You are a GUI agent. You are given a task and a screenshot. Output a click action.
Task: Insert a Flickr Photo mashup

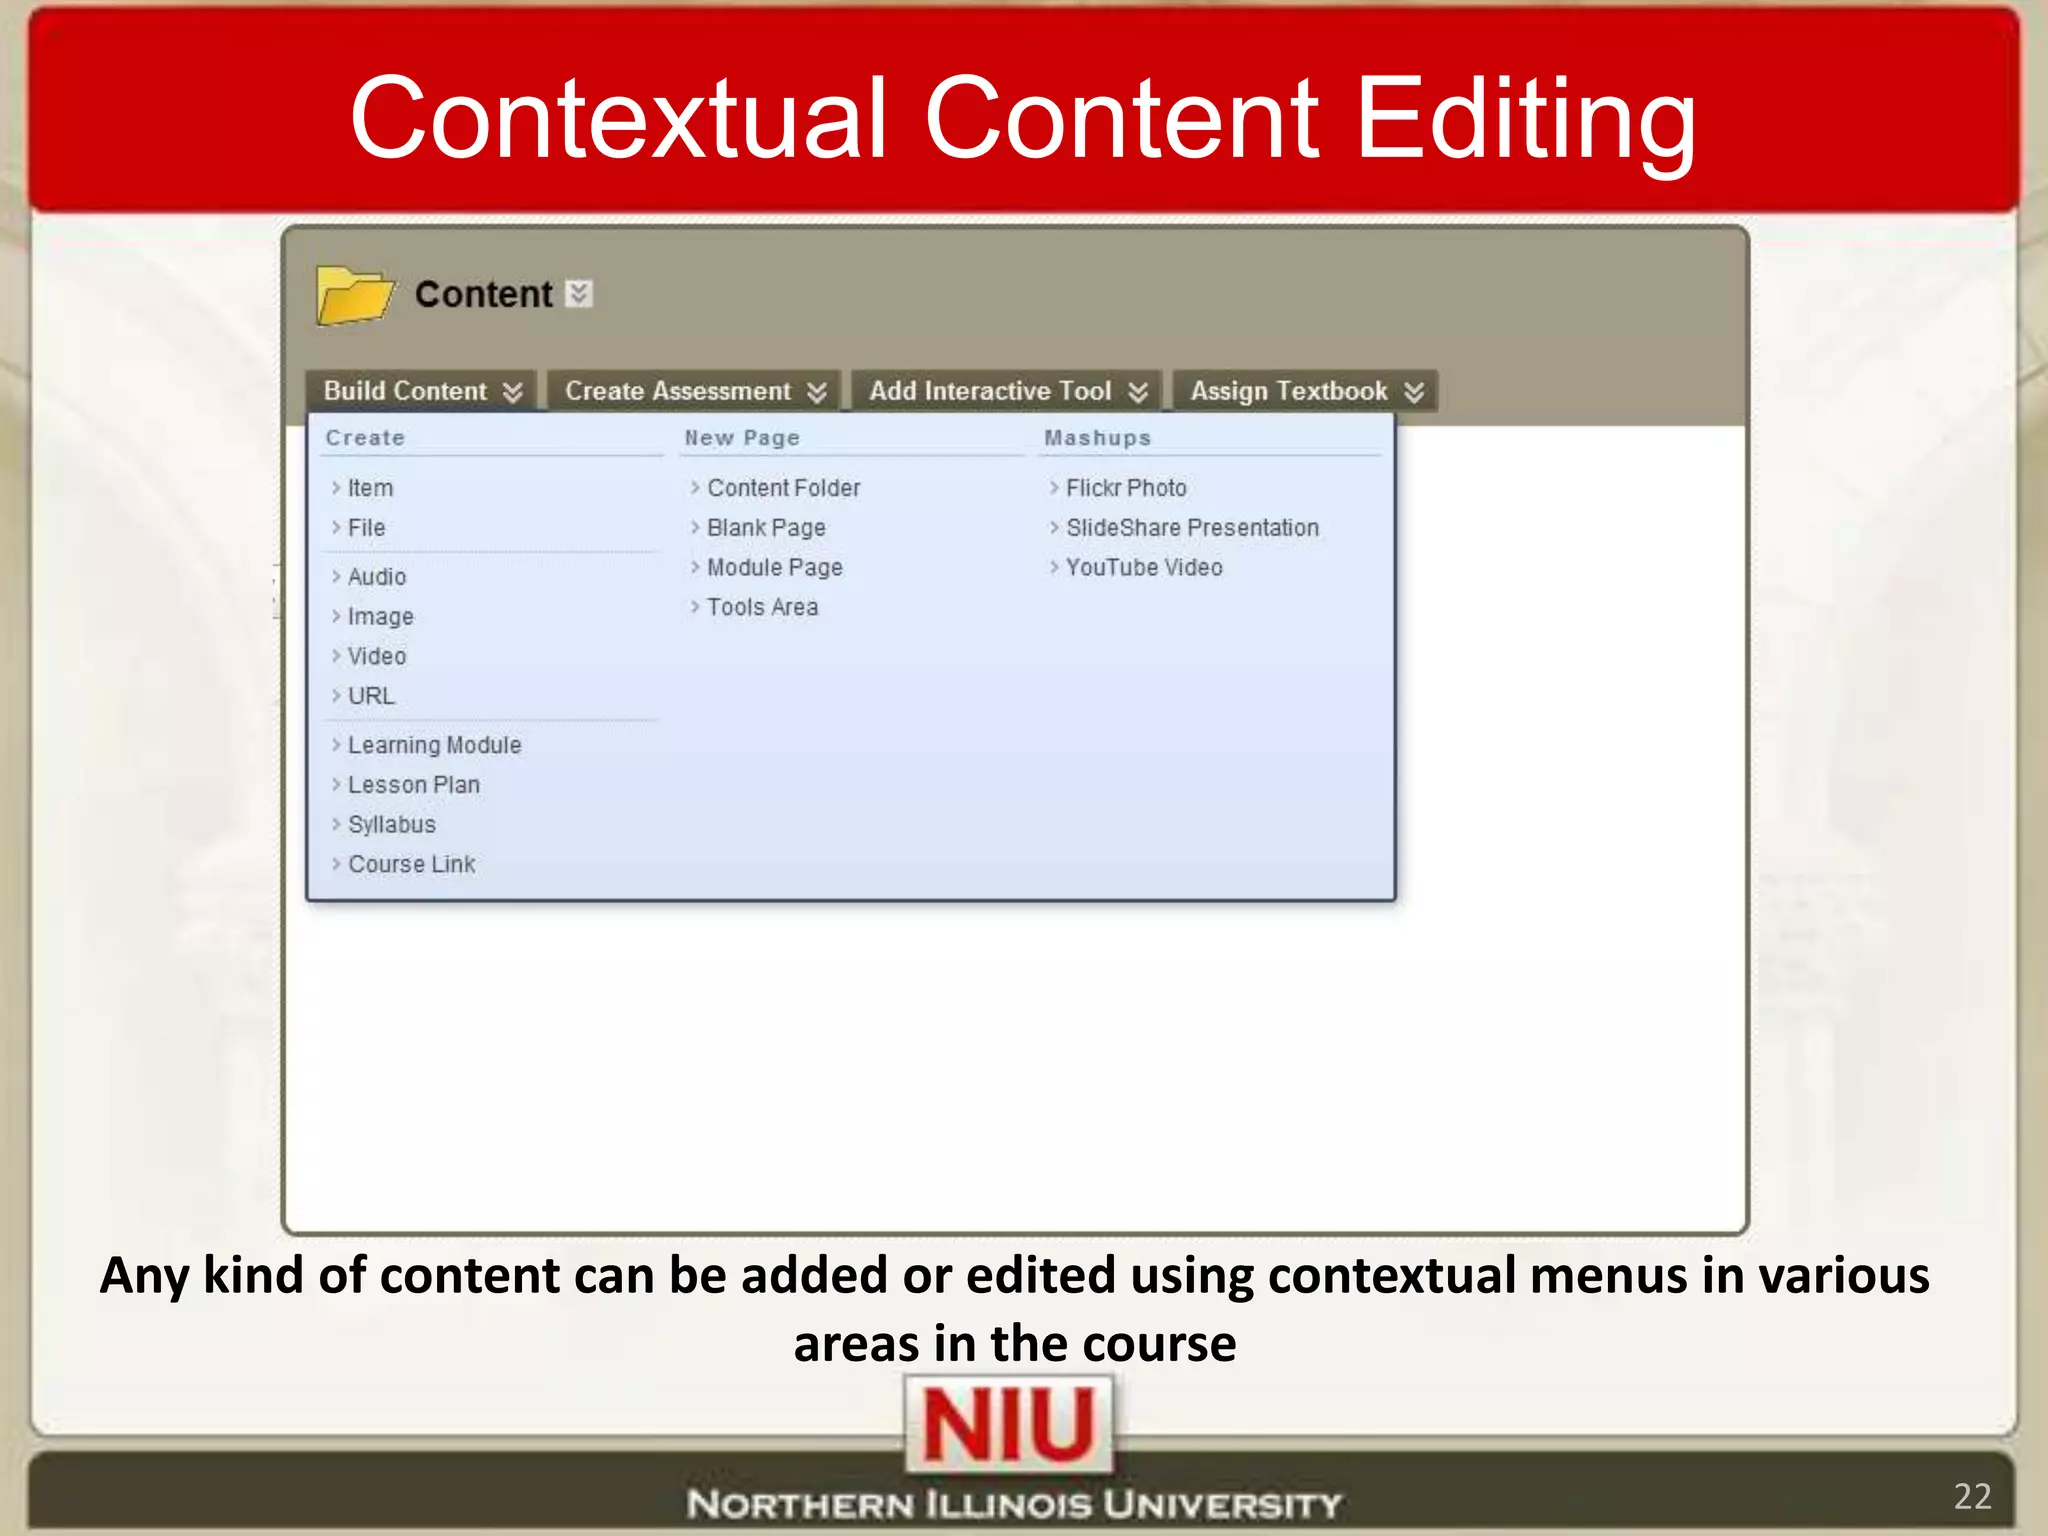coord(1126,488)
